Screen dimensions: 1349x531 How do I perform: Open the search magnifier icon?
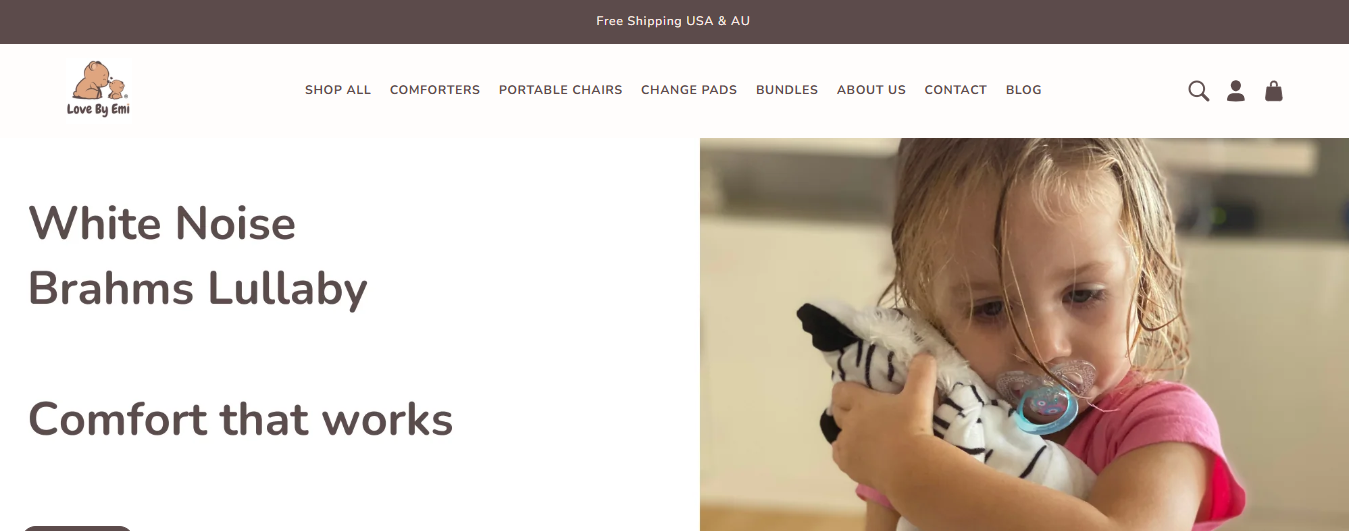click(x=1198, y=91)
